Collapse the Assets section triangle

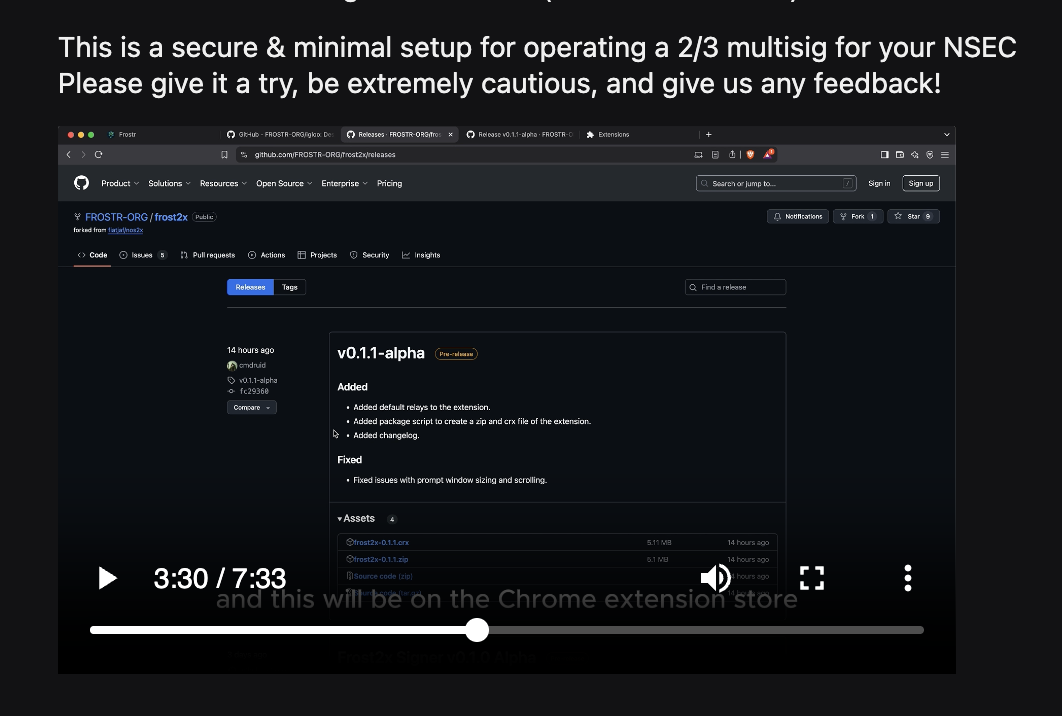(340, 519)
